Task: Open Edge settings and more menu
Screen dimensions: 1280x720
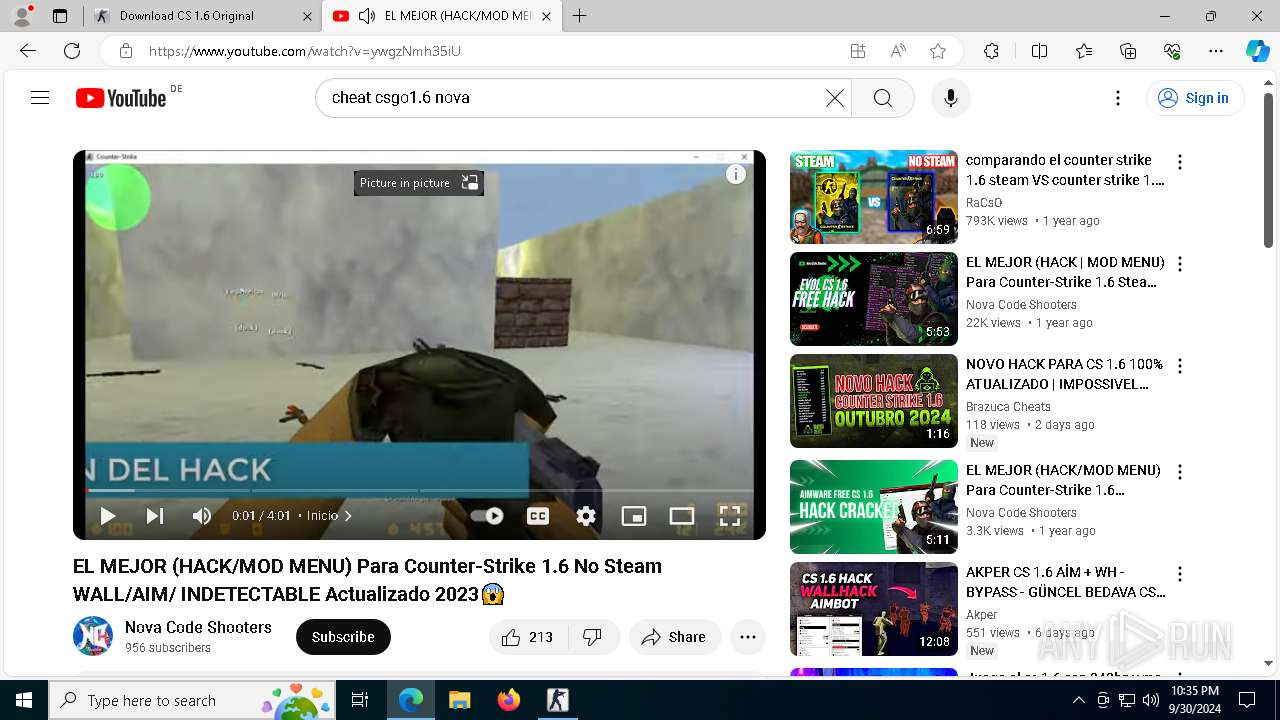Action: 1216,51
